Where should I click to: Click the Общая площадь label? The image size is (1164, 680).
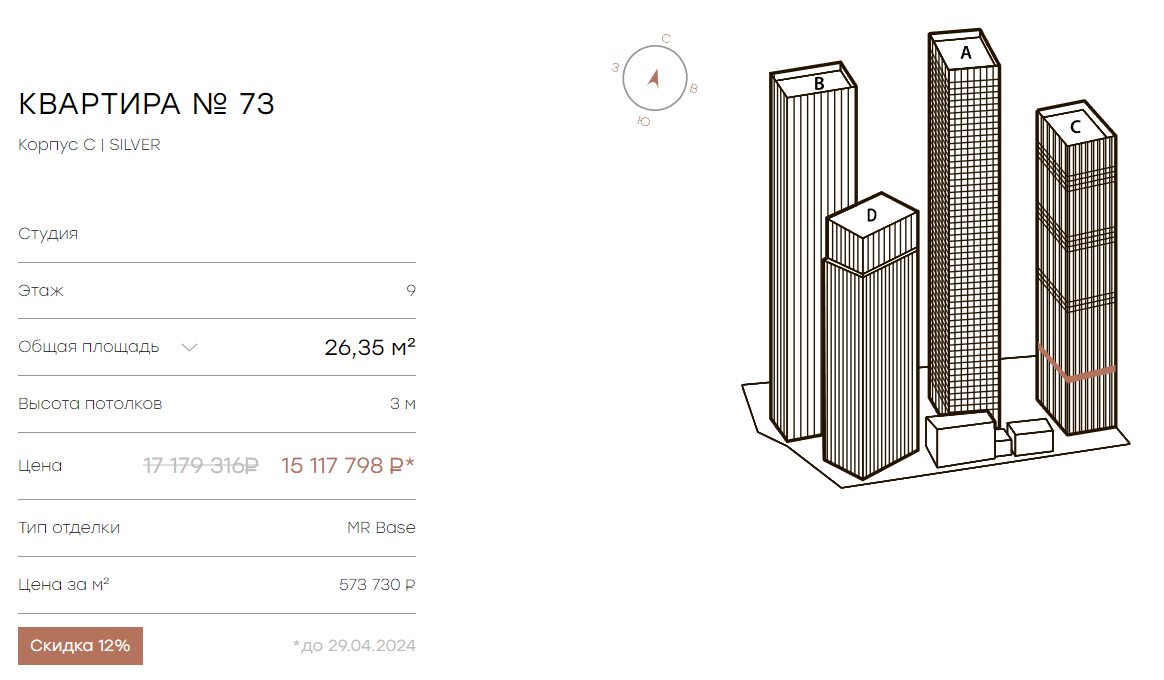[x=88, y=347]
